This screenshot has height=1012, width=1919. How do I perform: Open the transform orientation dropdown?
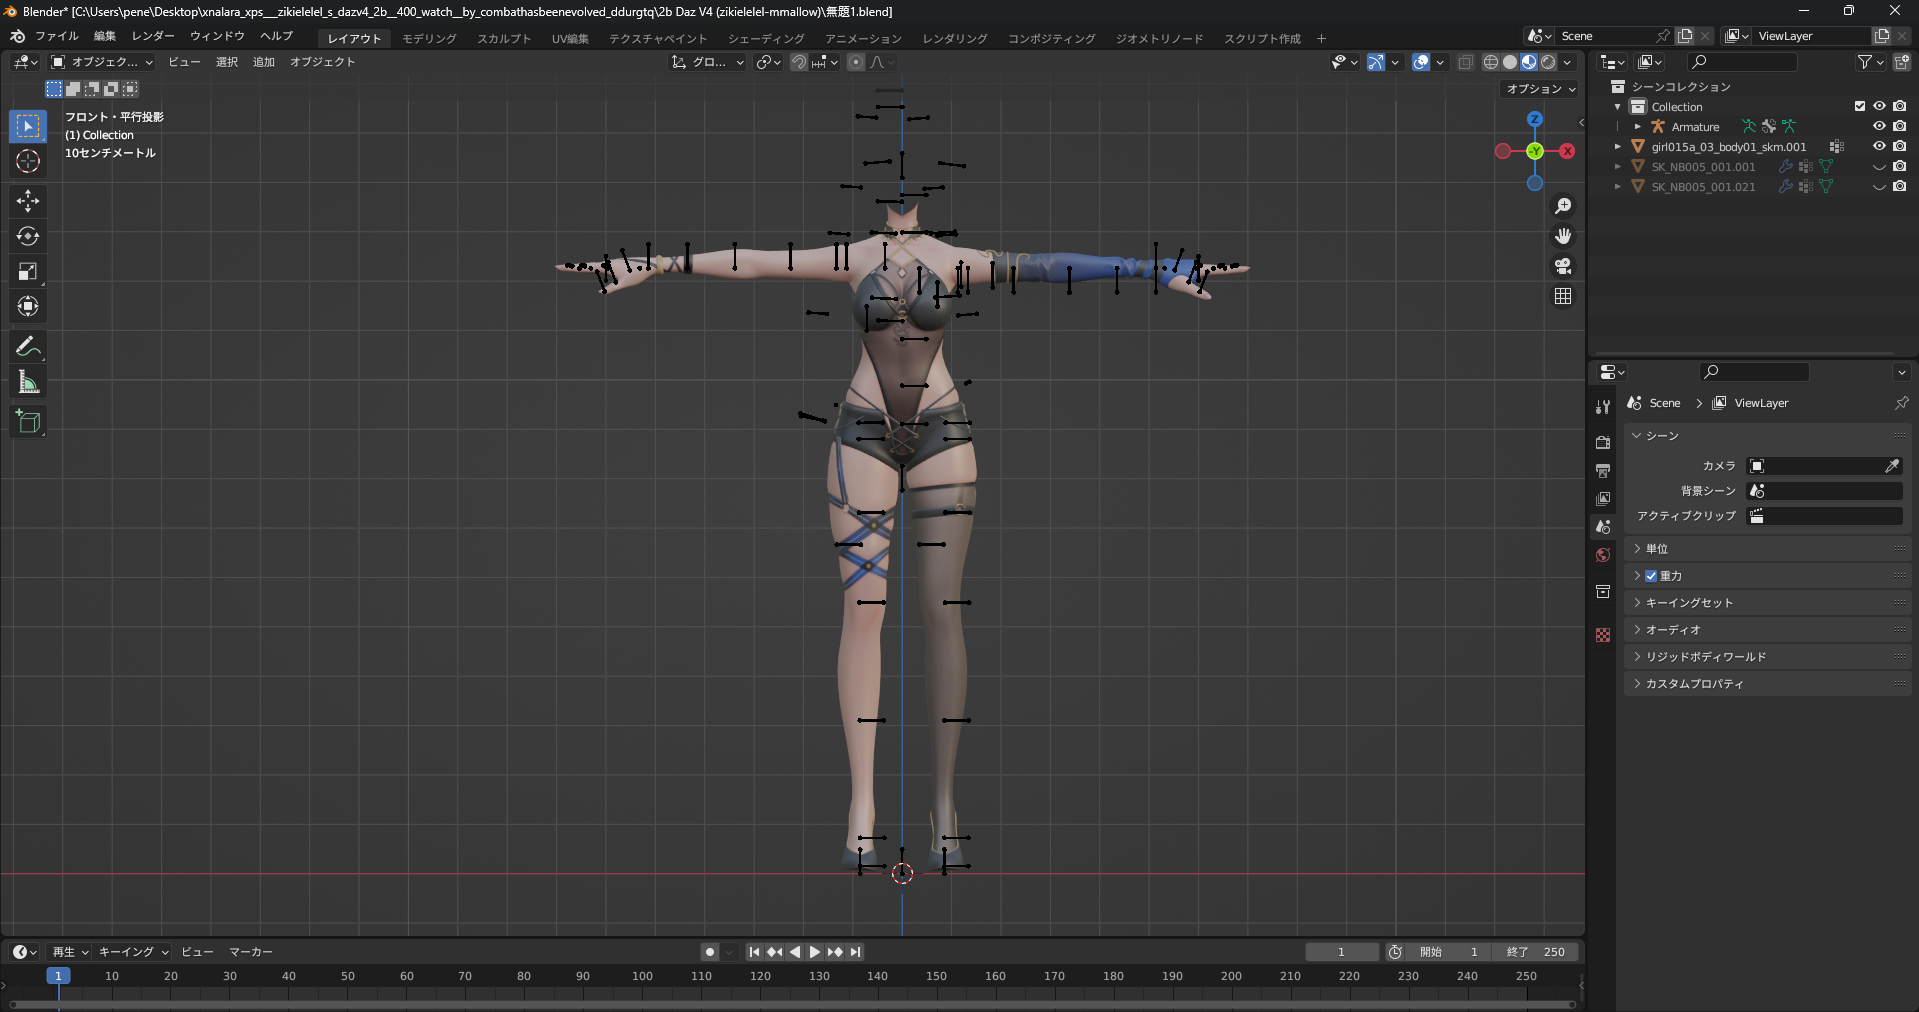[708, 62]
